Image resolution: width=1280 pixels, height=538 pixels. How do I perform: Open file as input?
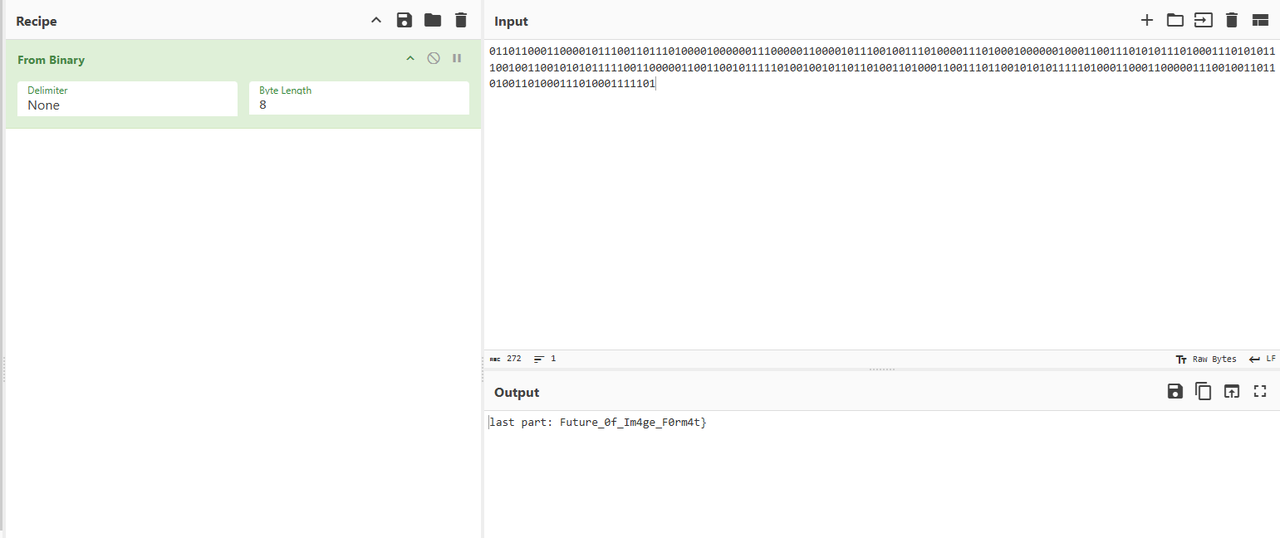[x=1203, y=20]
